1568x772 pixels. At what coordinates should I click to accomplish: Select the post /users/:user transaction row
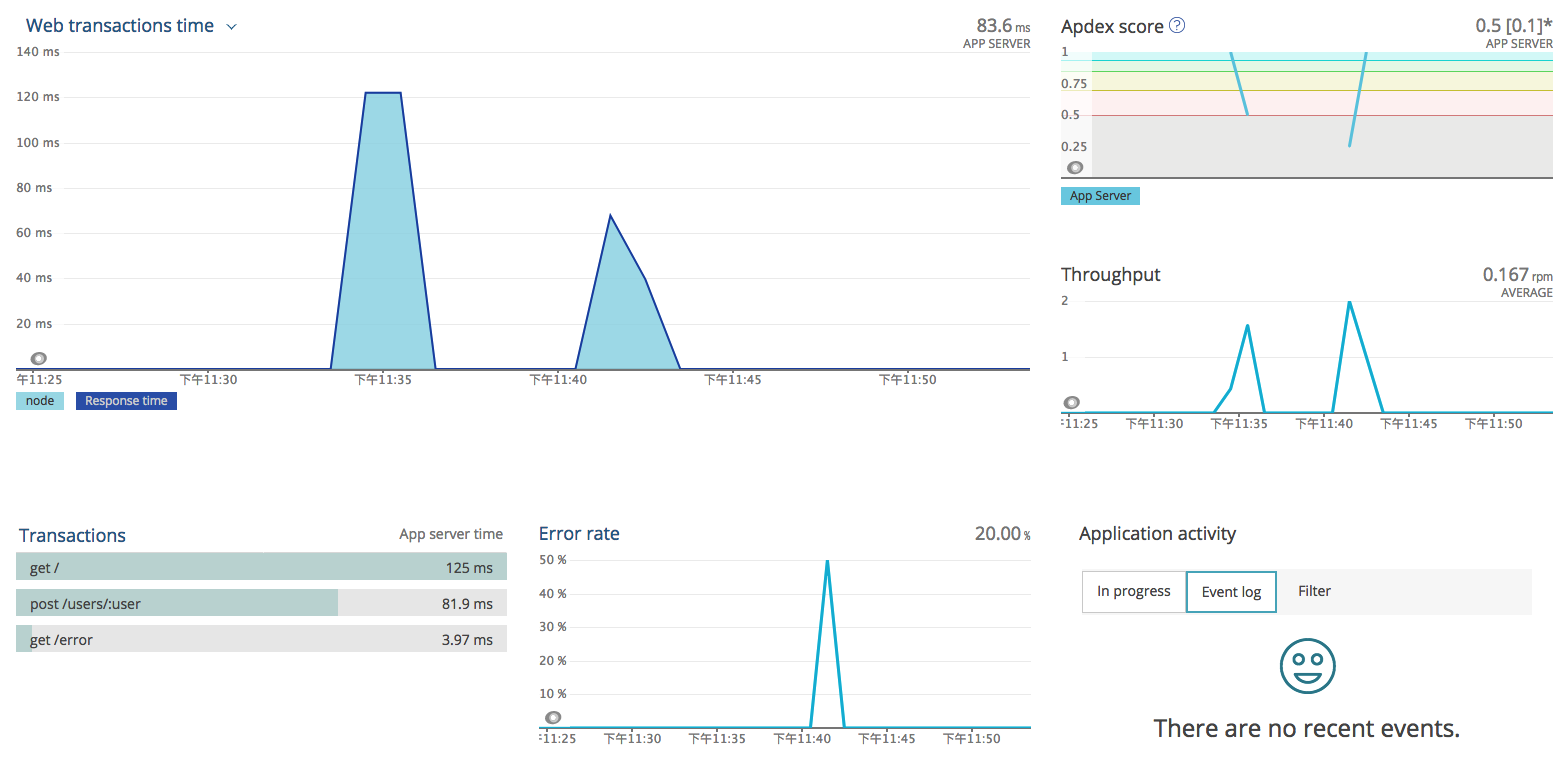pyautogui.click(x=261, y=604)
